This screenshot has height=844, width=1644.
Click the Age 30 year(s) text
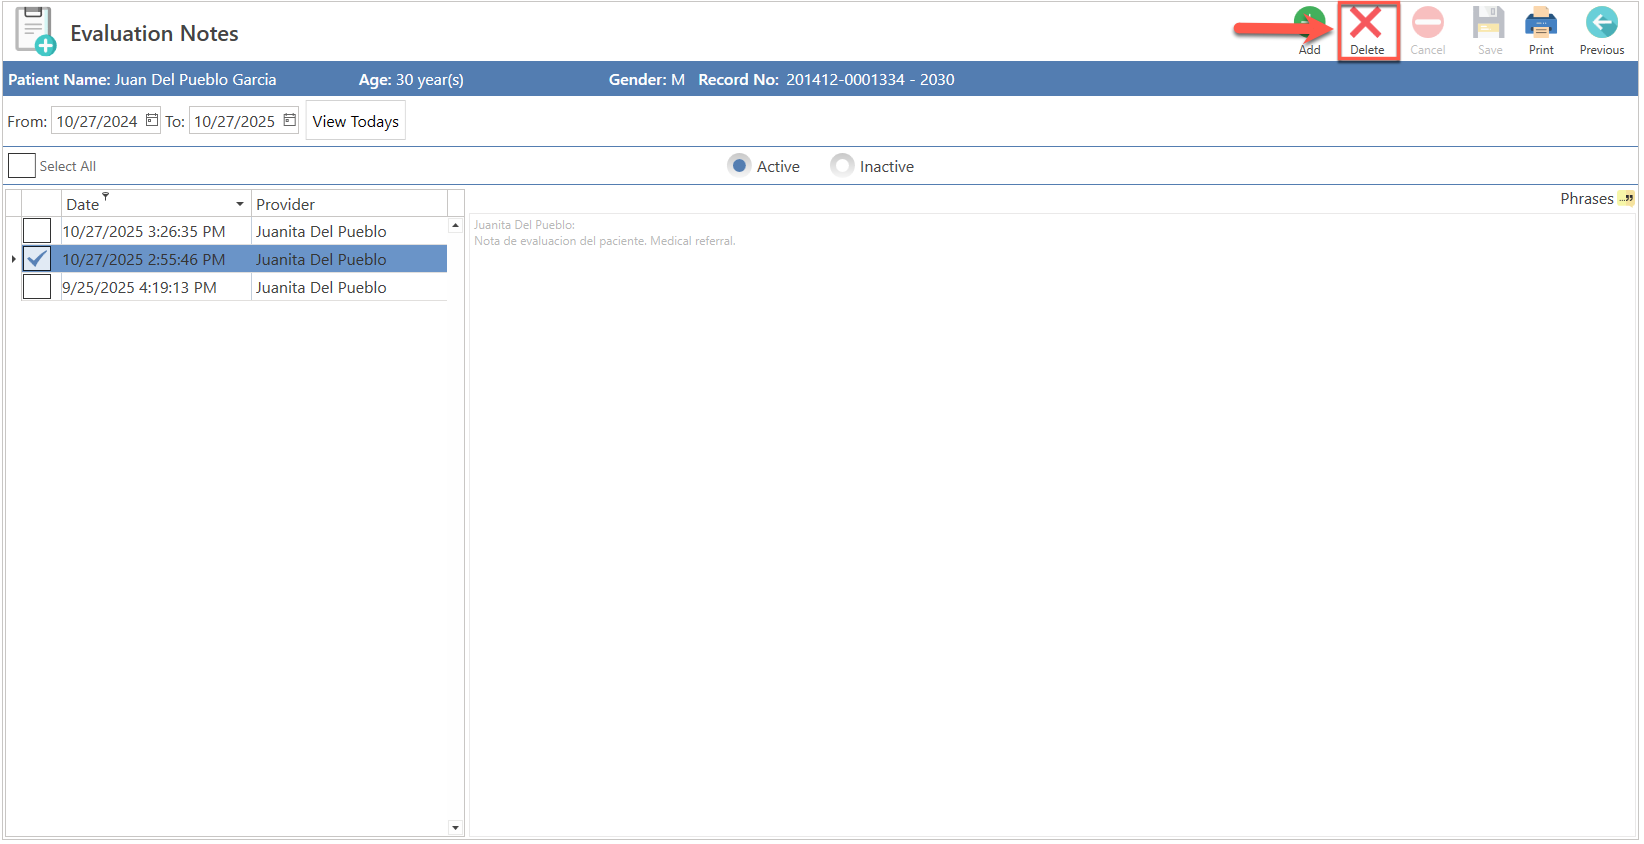pos(411,79)
